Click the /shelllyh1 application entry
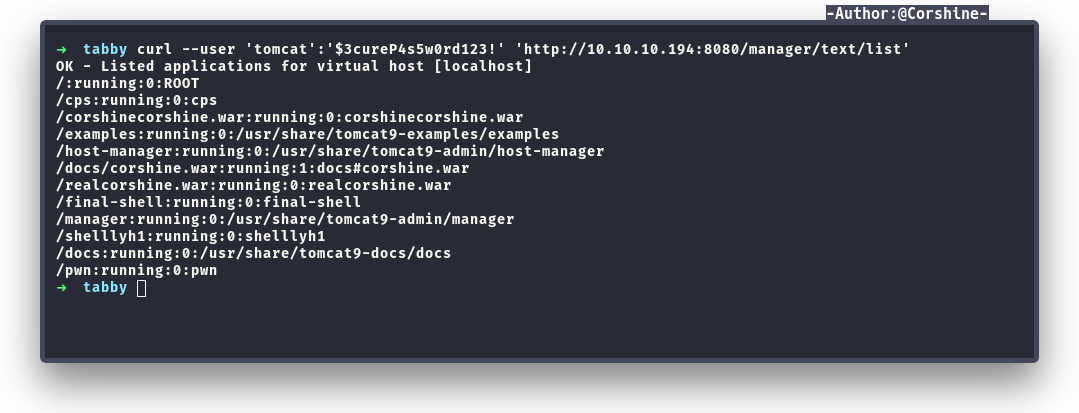This screenshot has width=1079, height=413. click(191, 236)
